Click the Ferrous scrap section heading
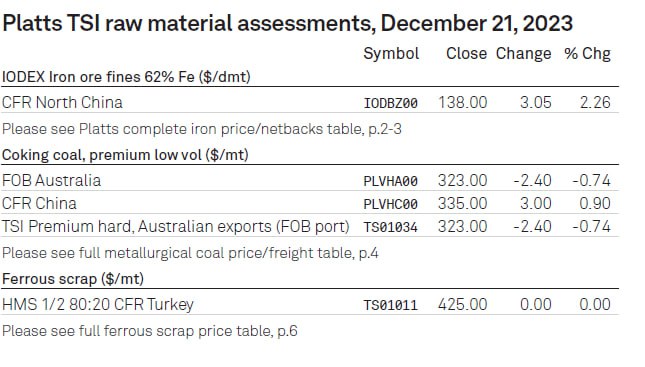The width and height of the screenshot is (645, 367). click(73, 279)
